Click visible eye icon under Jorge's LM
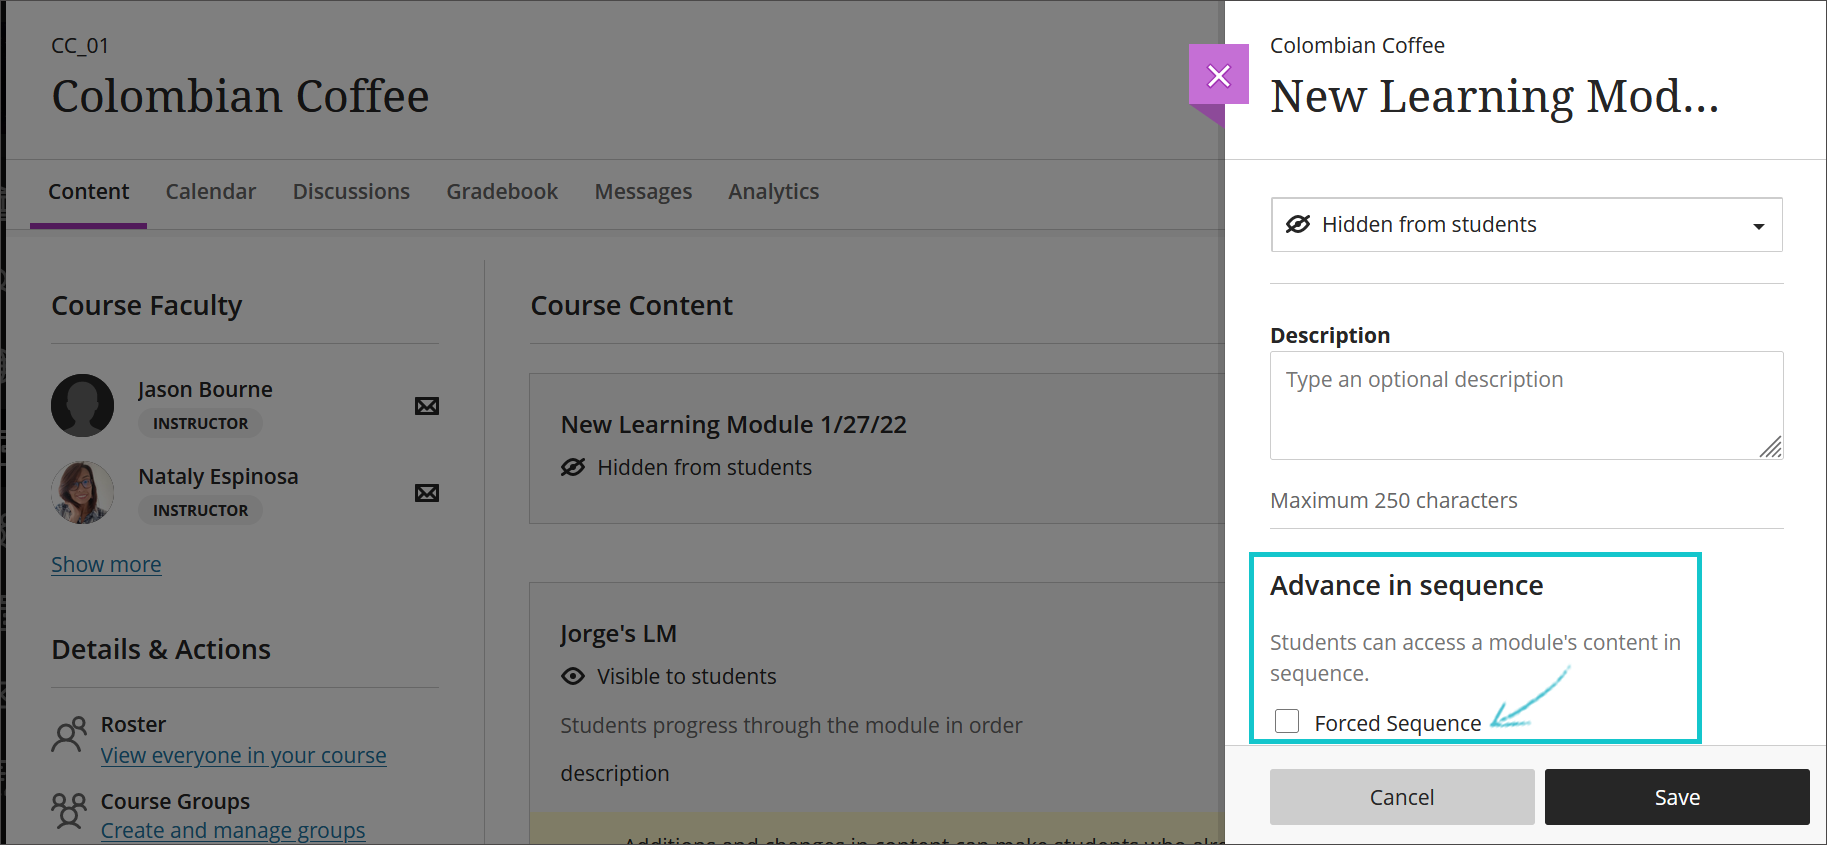1827x845 pixels. tap(573, 677)
